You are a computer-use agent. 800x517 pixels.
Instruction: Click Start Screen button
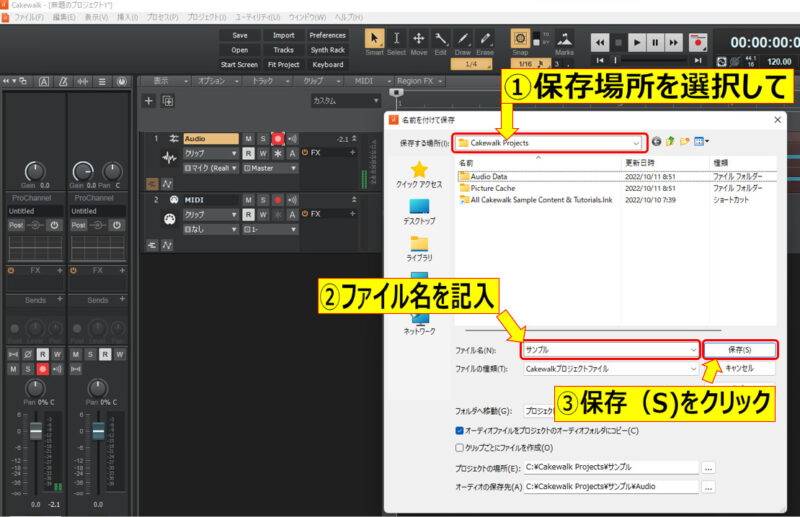(239, 65)
